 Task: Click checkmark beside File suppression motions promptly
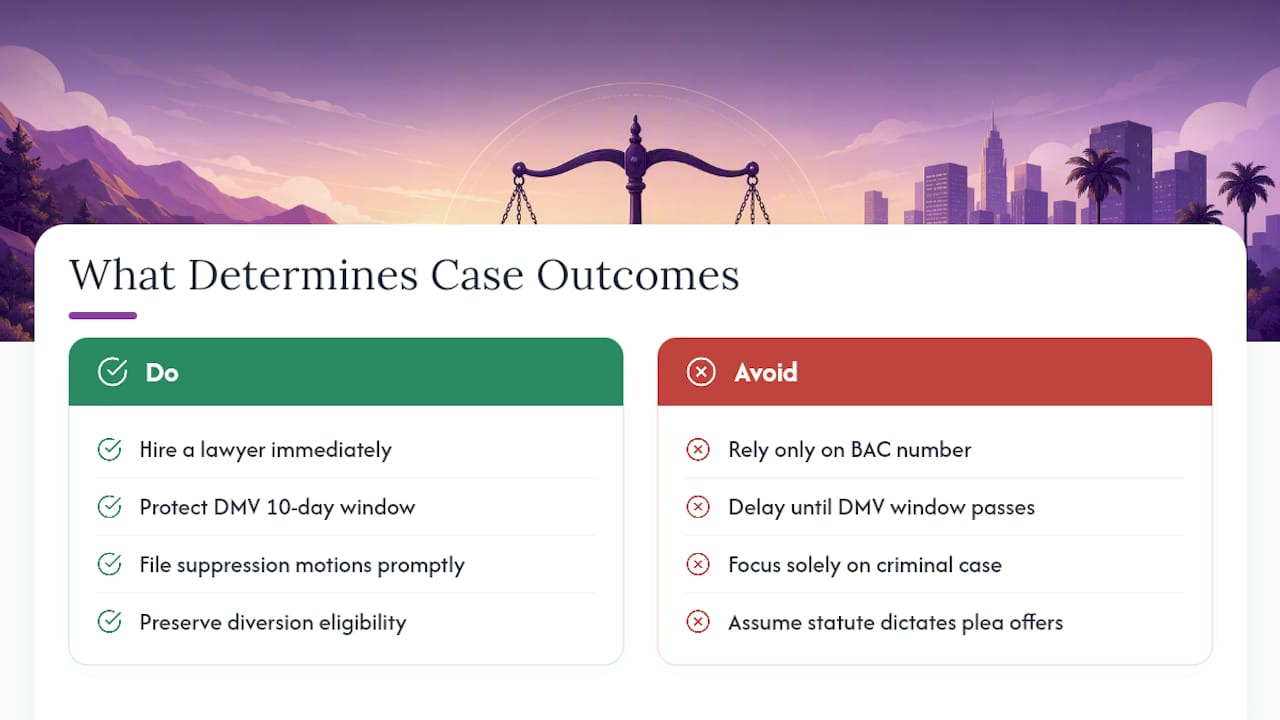[110, 565]
